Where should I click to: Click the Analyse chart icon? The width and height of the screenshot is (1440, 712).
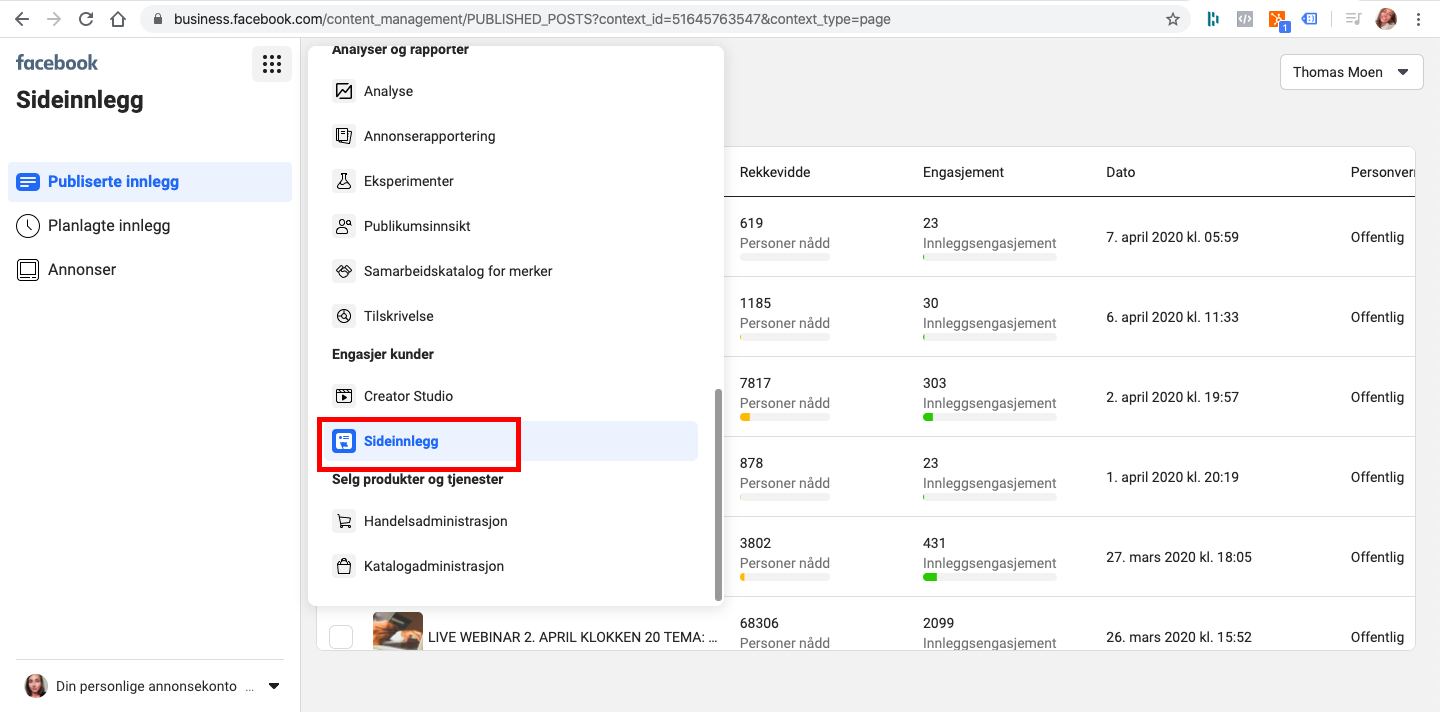coord(344,91)
